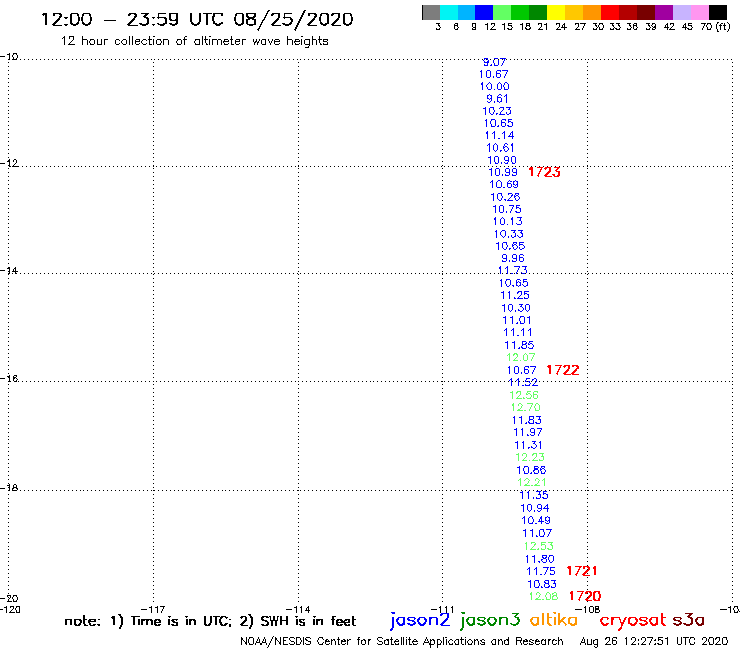Click the 11.25 wave height reading

click(515, 295)
